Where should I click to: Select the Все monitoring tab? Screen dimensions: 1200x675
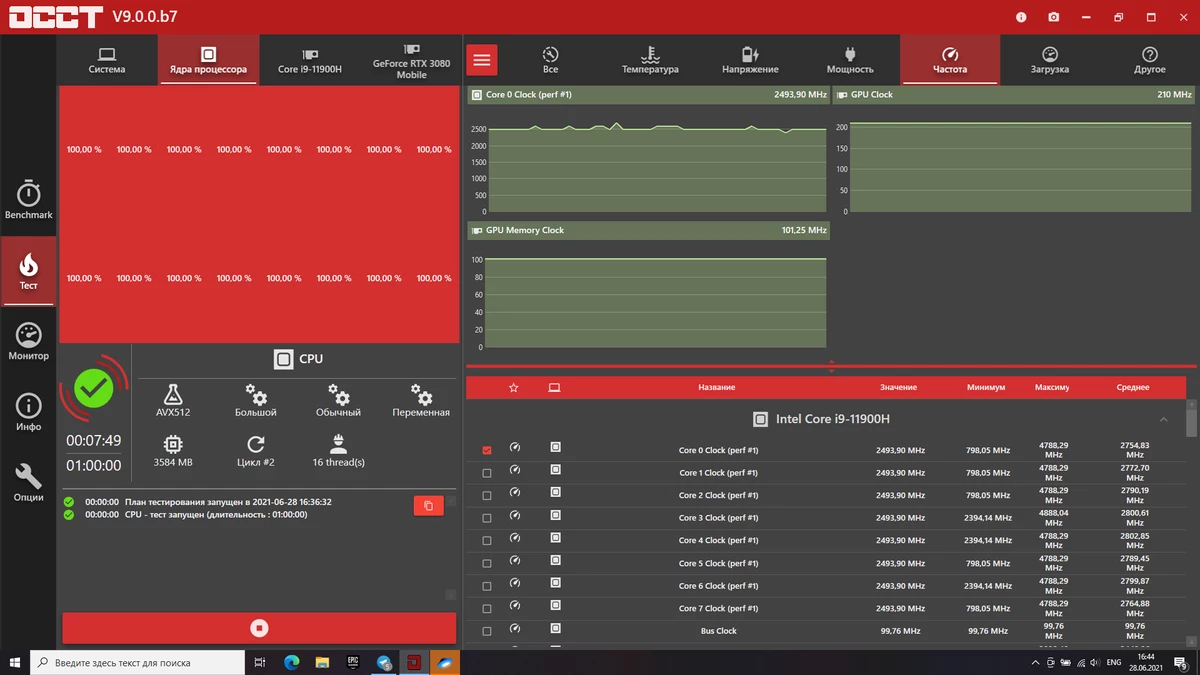[550, 60]
